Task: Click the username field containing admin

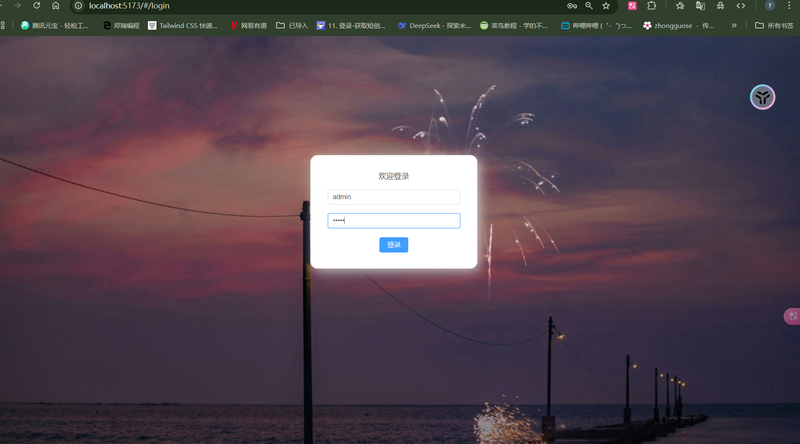Action: coord(394,196)
